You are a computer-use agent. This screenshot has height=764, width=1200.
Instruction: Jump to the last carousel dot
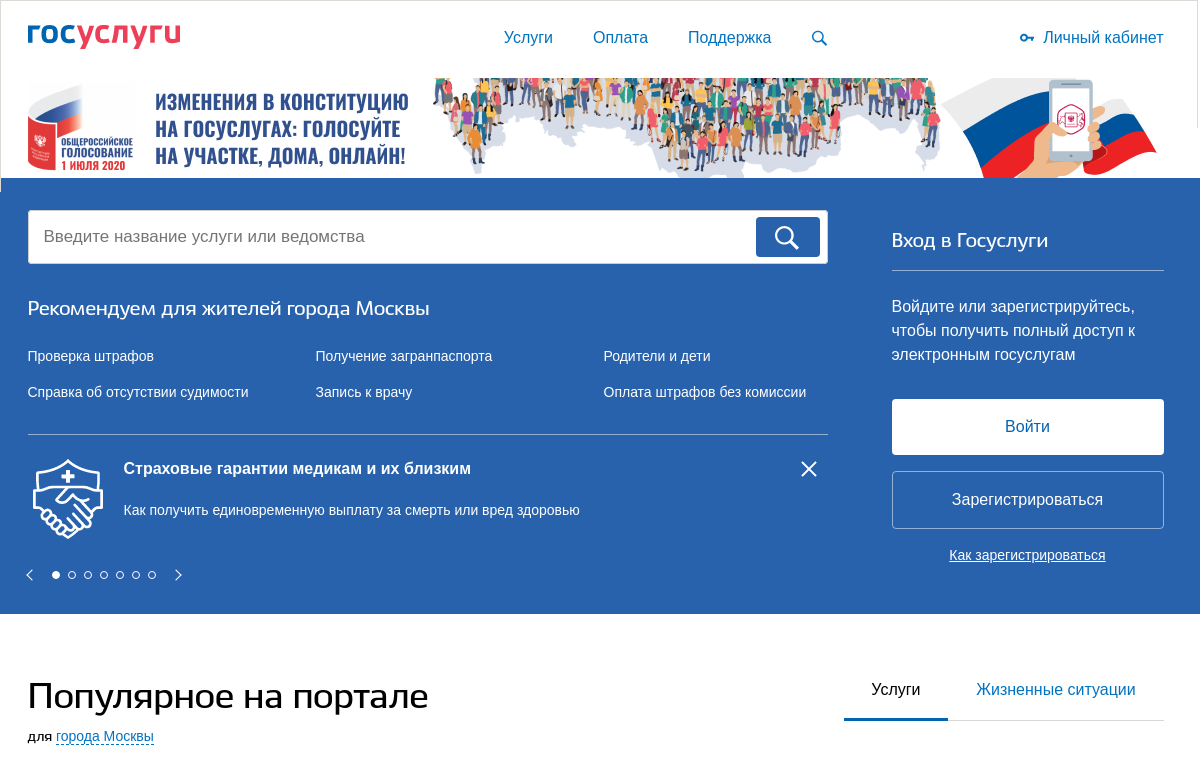click(x=152, y=575)
